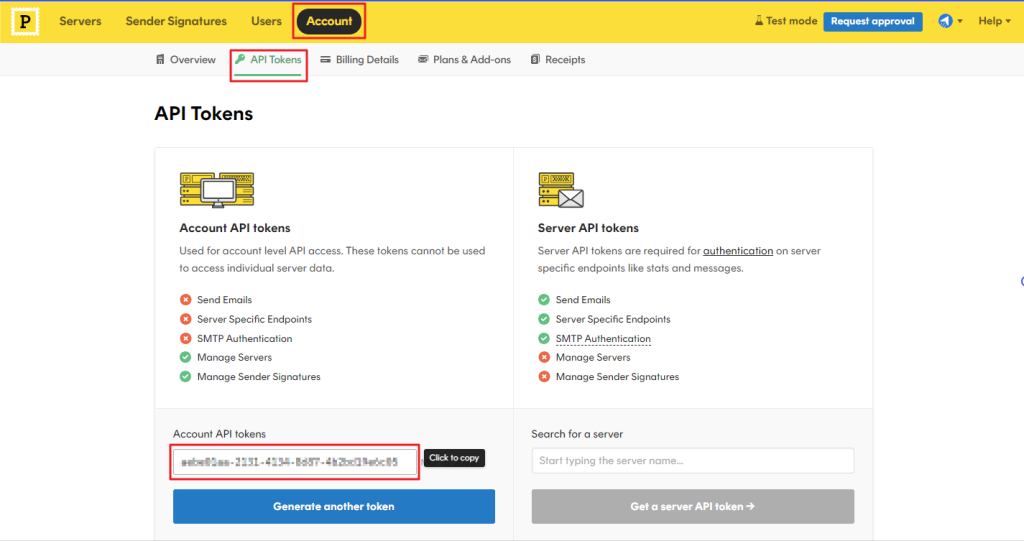1024x541 pixels.
Task: Click the Search for a server label
Action: [577, 434]
